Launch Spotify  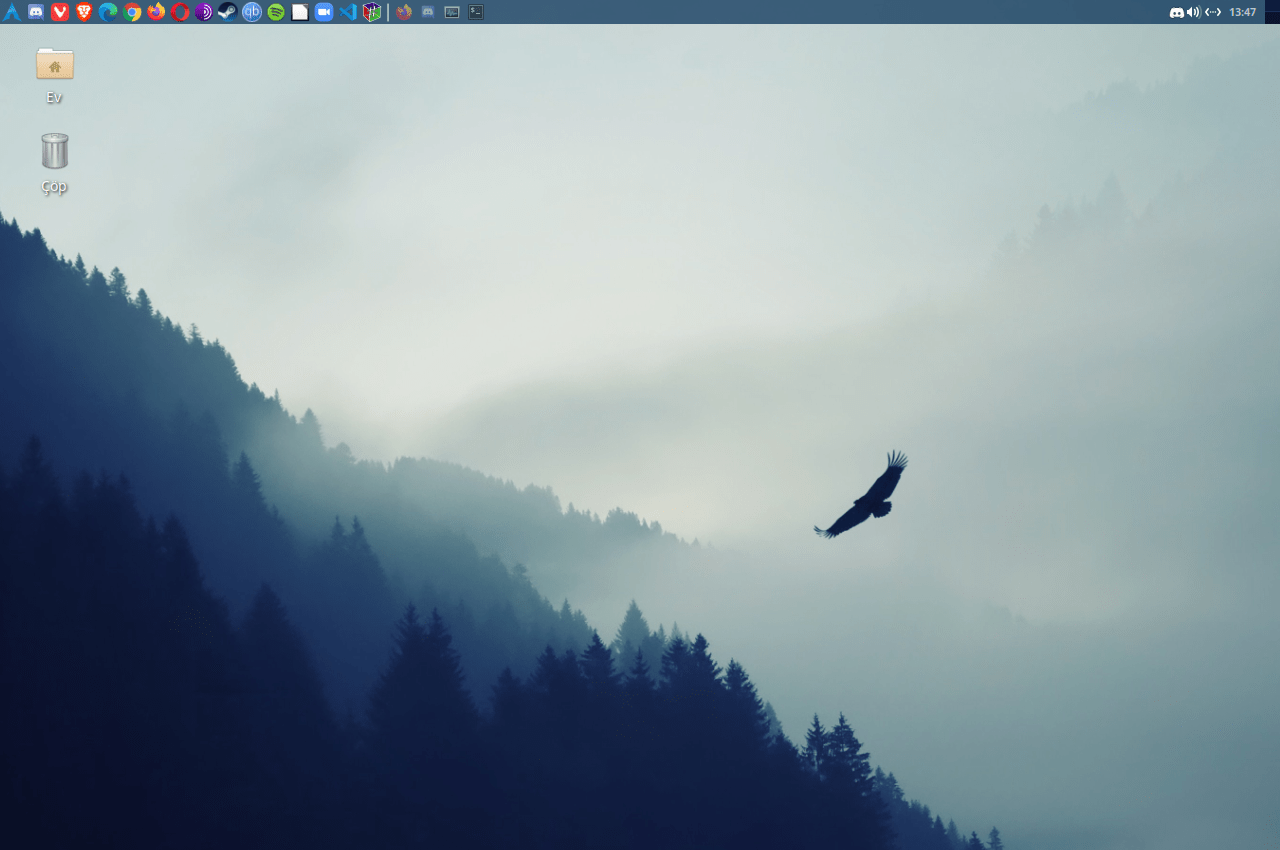click(276, 12)
